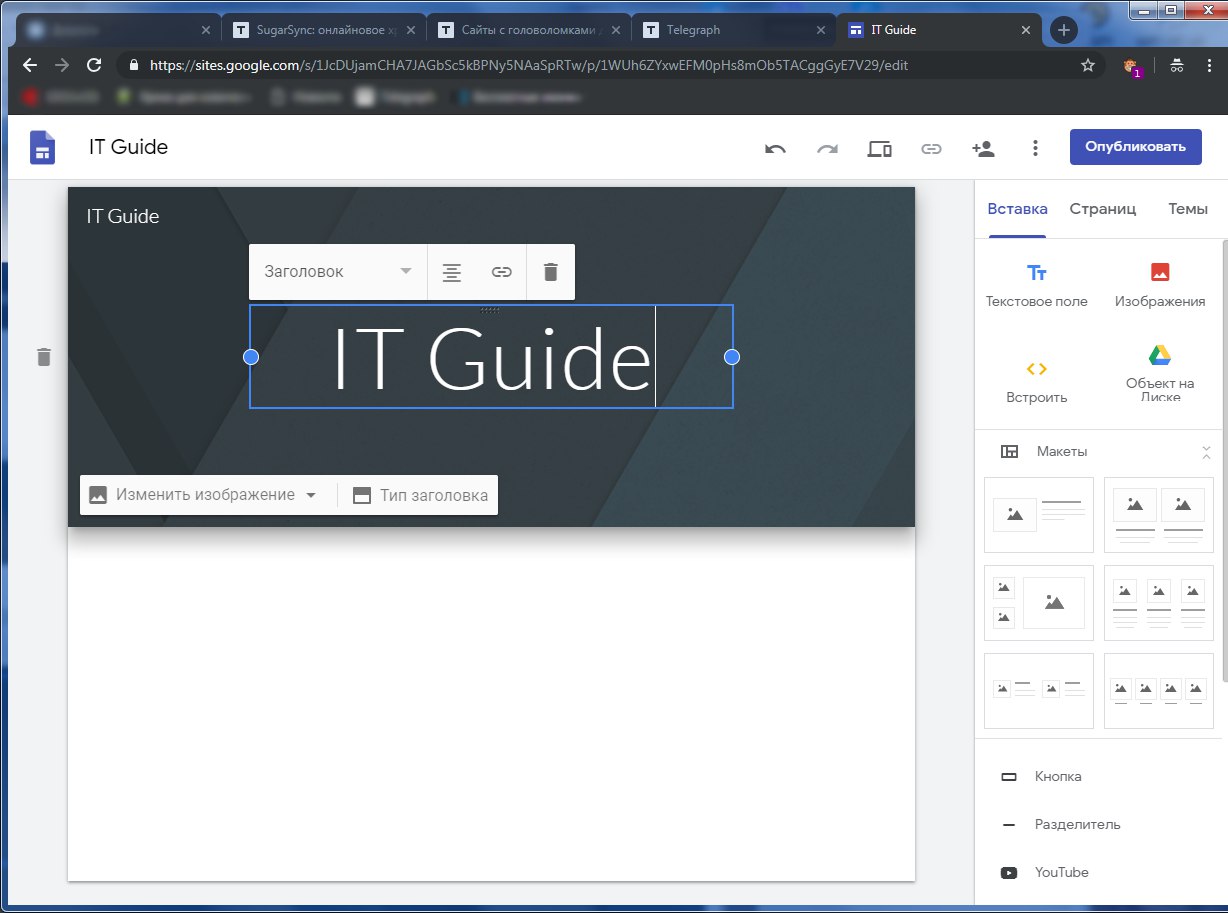
Task: Click the Google Sites logo icon
Action: point(42,148)
